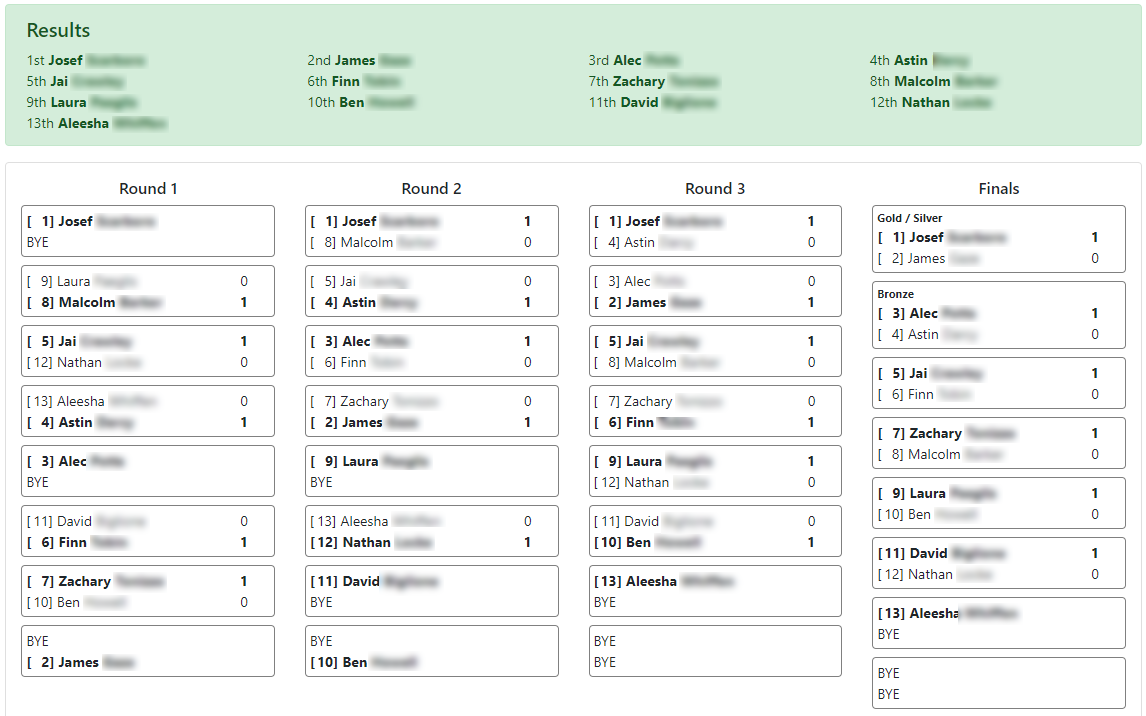Open Round 3 David vs Ben match
The width and height of the screenshot is (1146, 716).
715,531
